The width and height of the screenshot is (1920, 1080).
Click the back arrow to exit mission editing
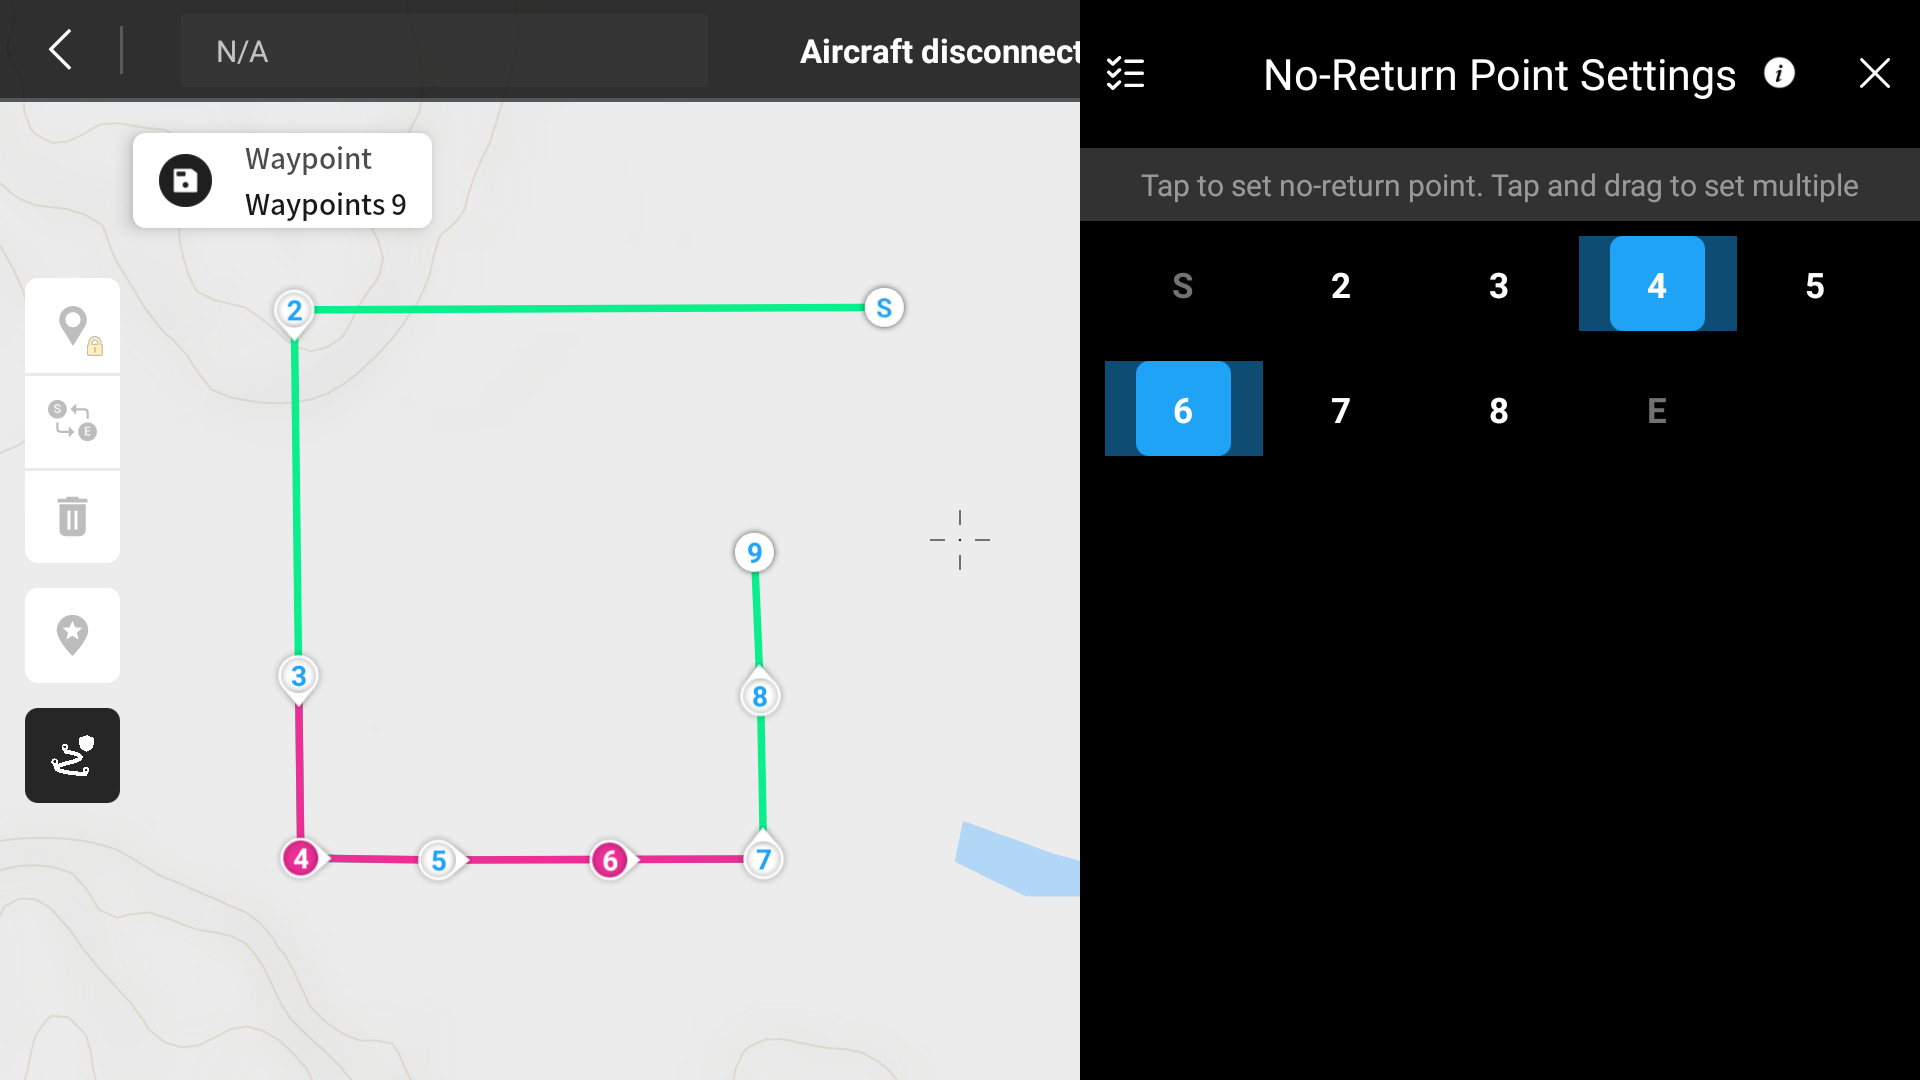(59, 50)
